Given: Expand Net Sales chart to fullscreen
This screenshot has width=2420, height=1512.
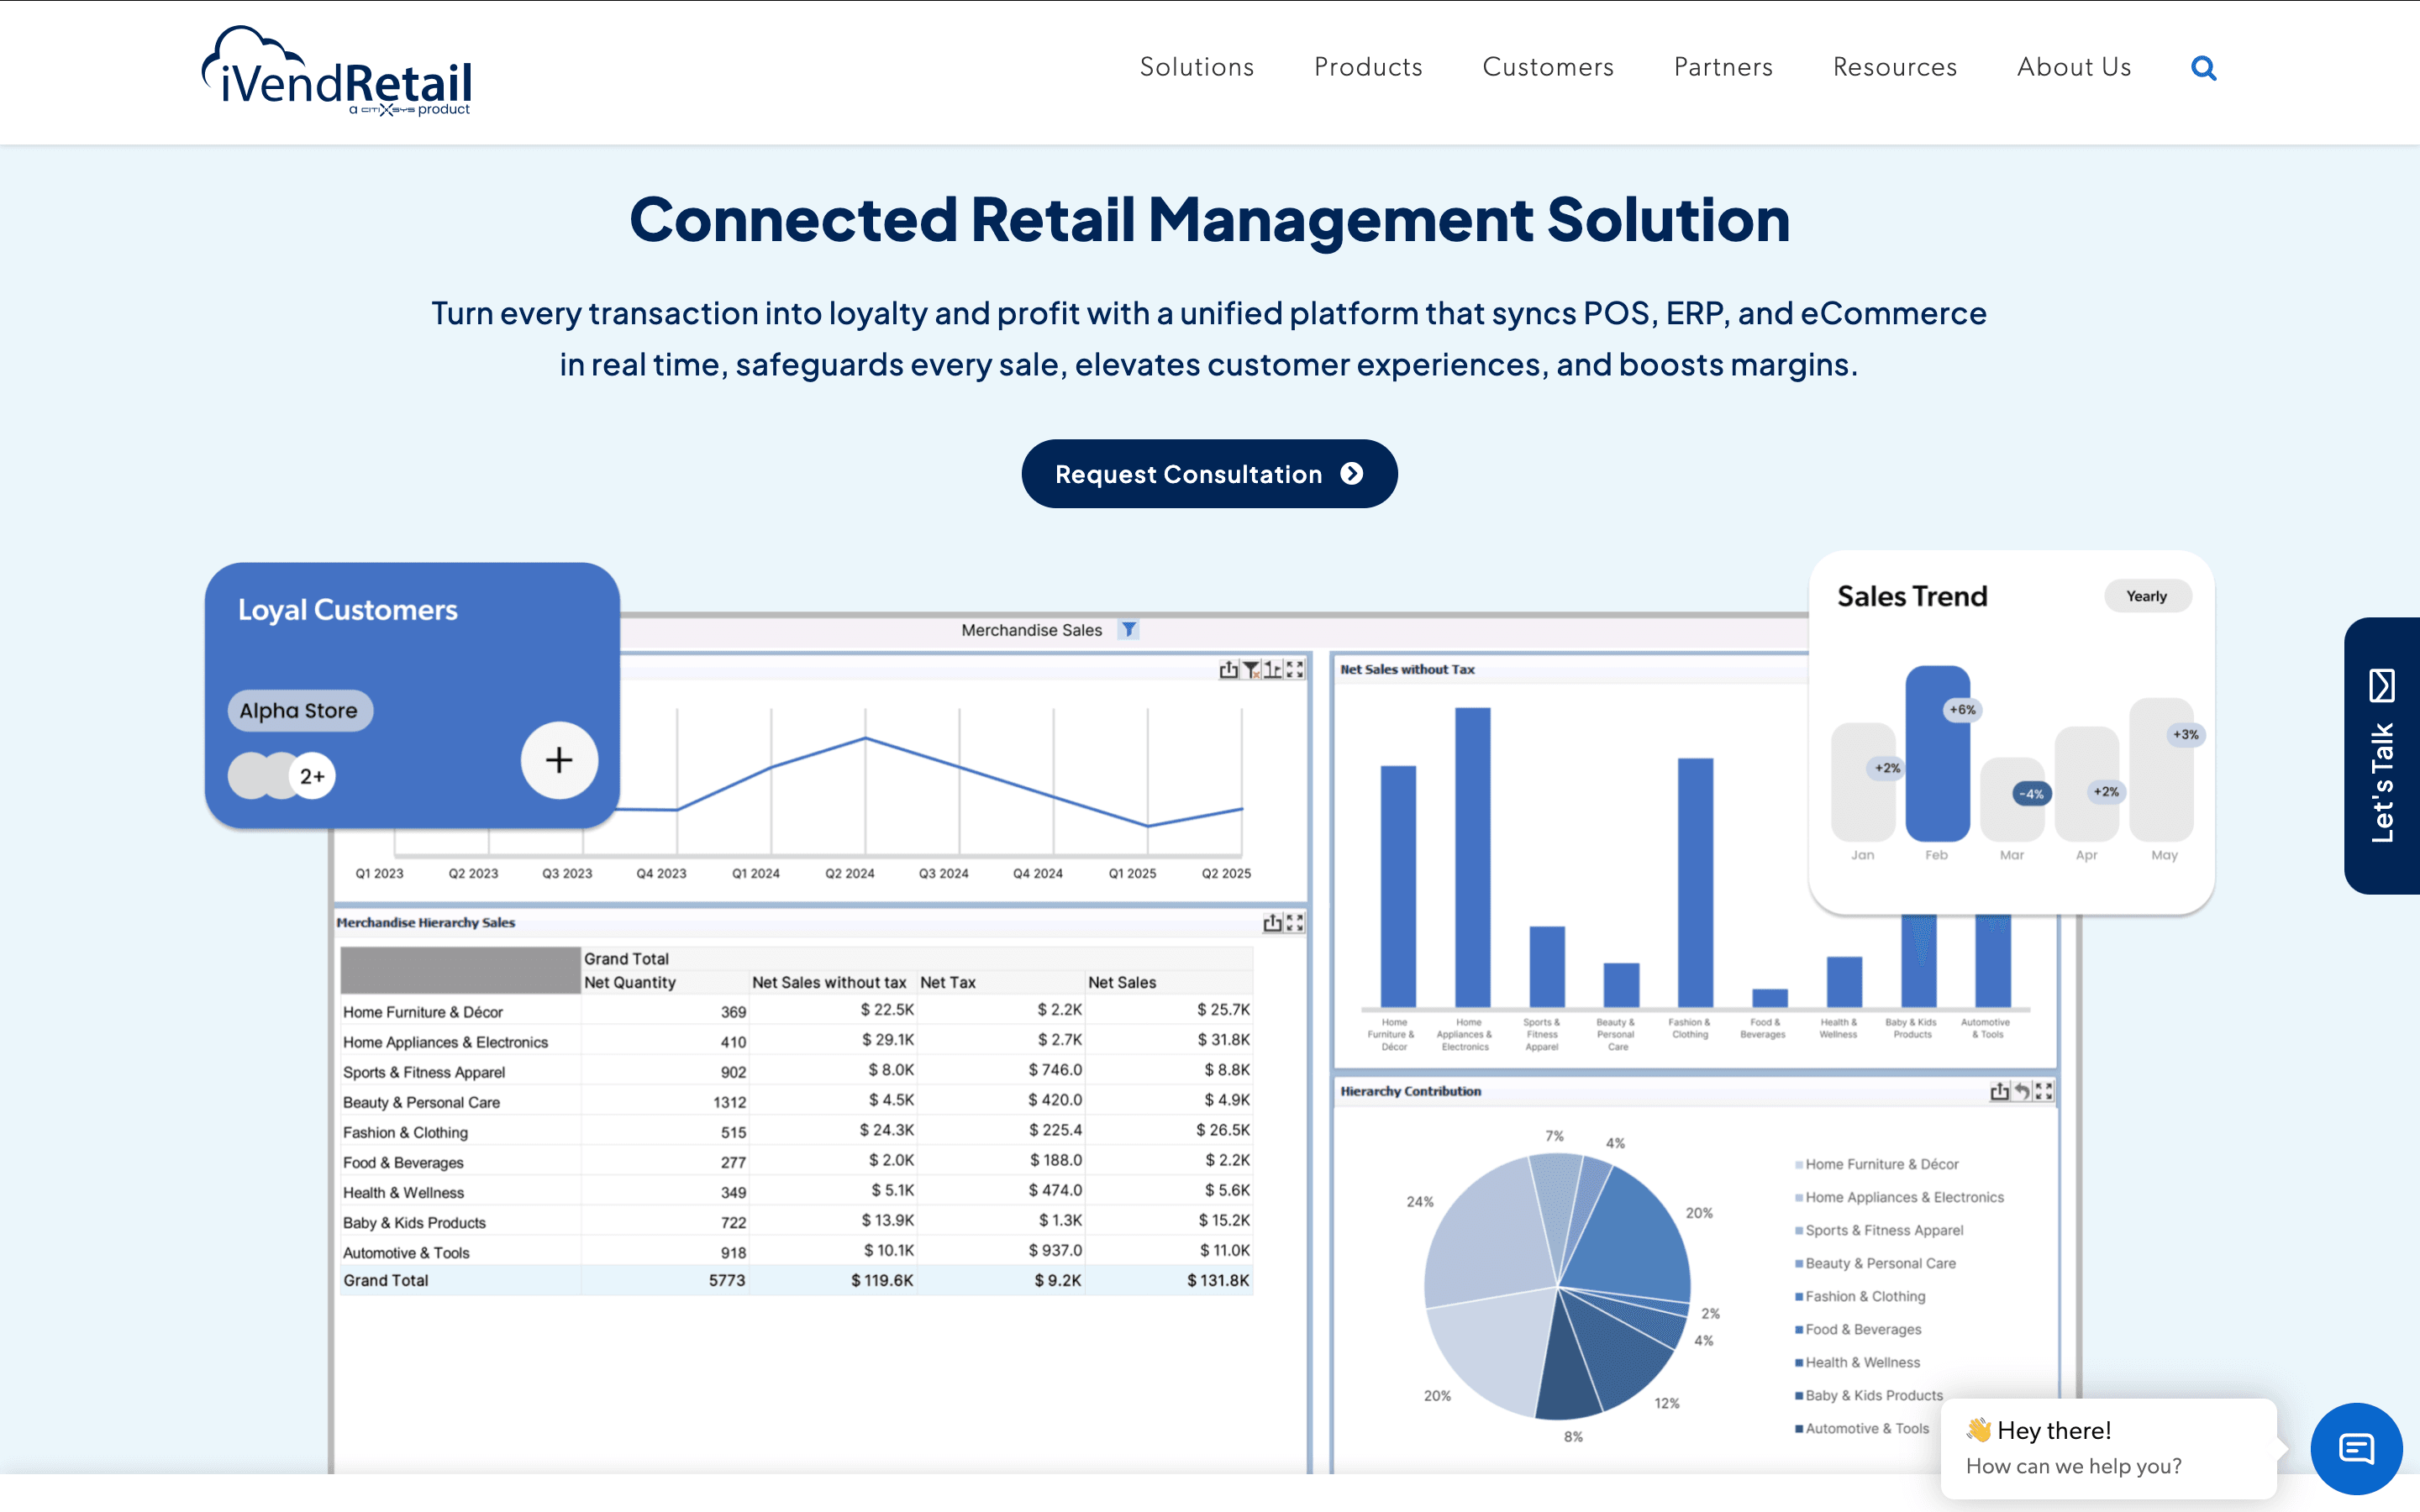Looking at the screenshot, I should 1294,668.
